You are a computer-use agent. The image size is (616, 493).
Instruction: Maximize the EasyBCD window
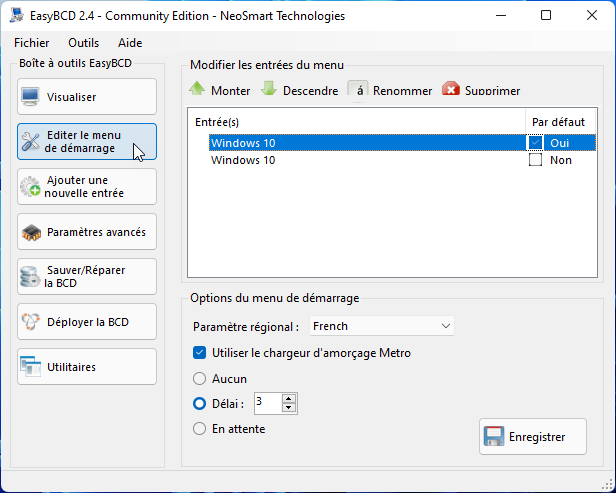(546, 15)
